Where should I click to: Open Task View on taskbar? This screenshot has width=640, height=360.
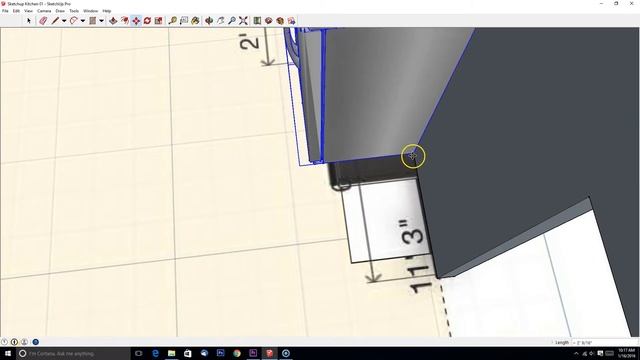139,353
